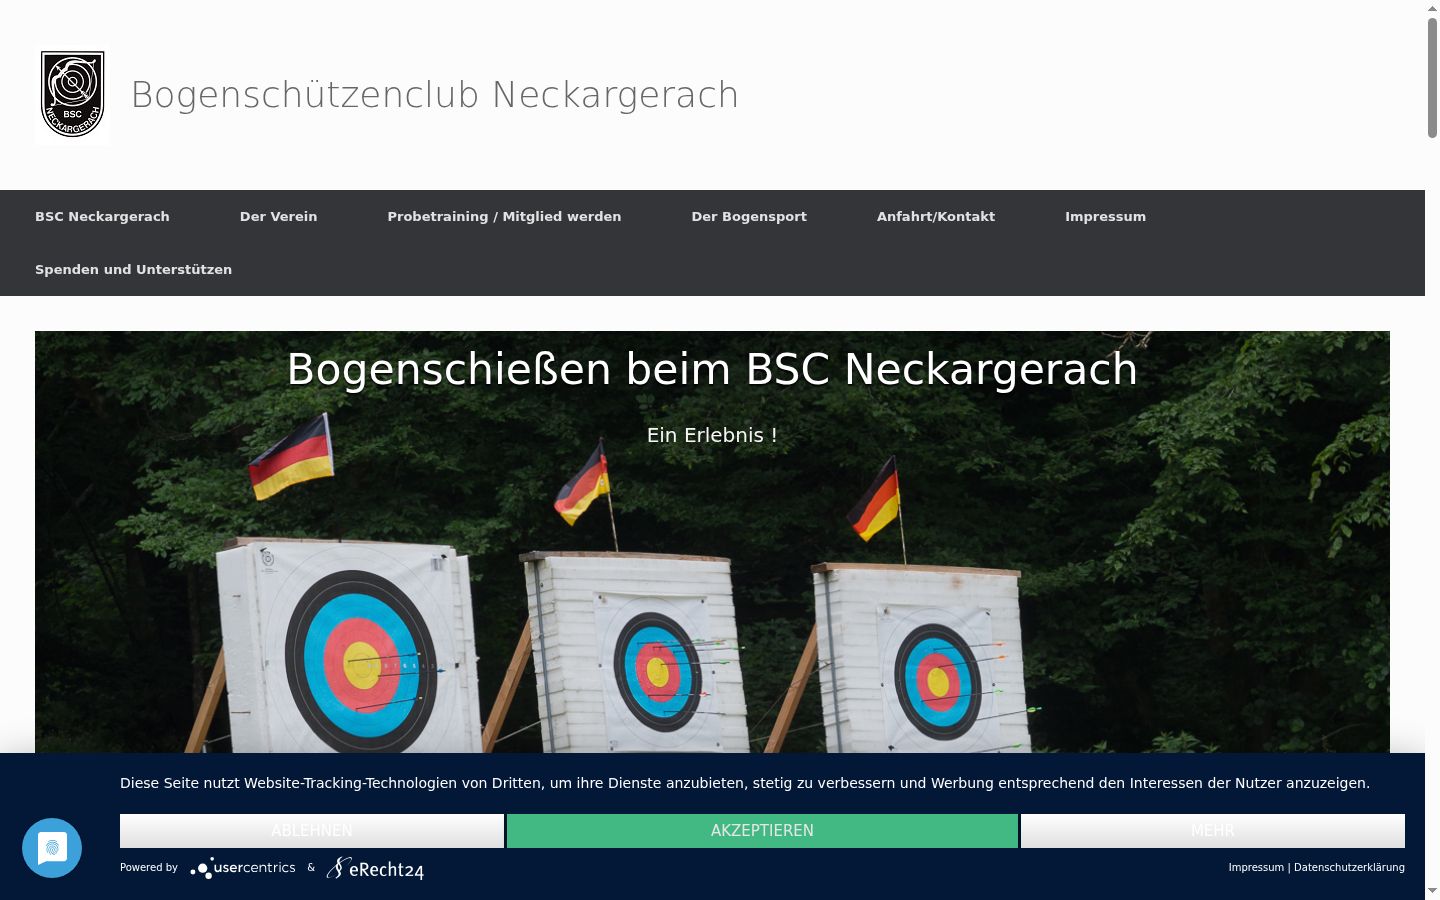Click the scrollbar down arrow

[1432, 891]
